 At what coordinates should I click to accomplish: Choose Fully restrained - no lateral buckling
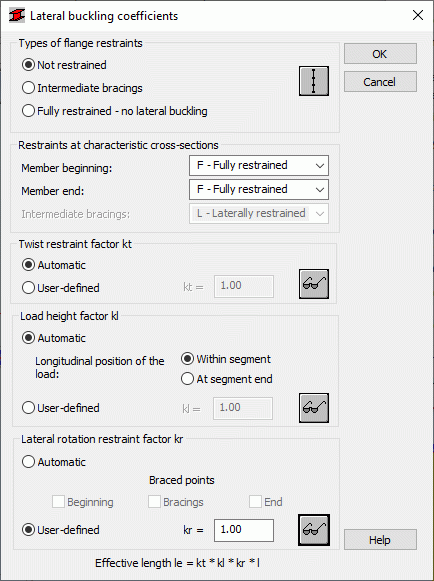115,111
